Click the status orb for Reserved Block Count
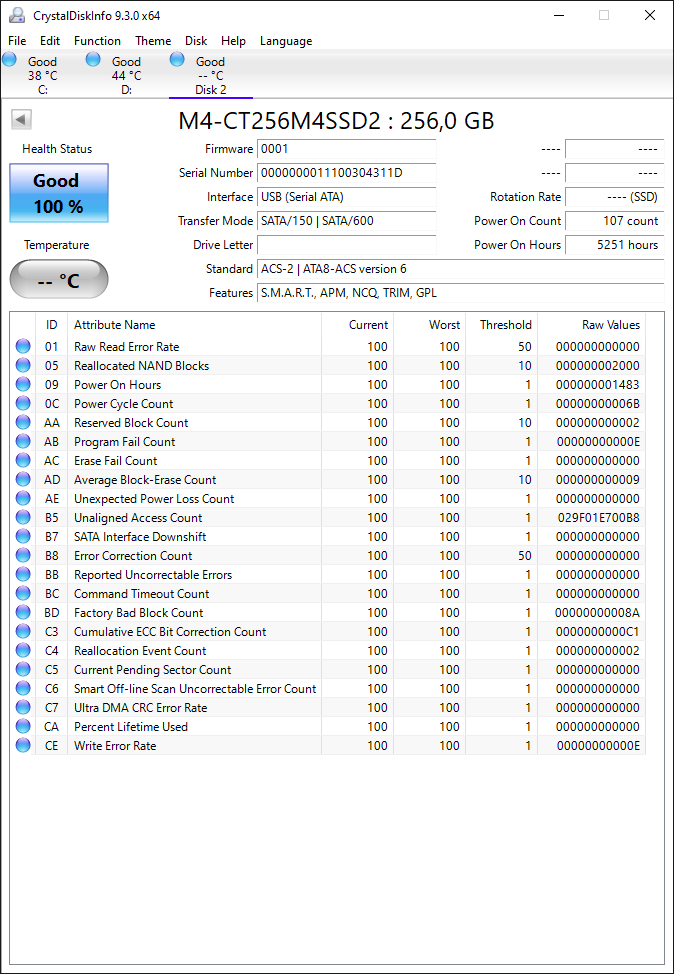This screenshot has width=674, height=974. coord(23,422)
